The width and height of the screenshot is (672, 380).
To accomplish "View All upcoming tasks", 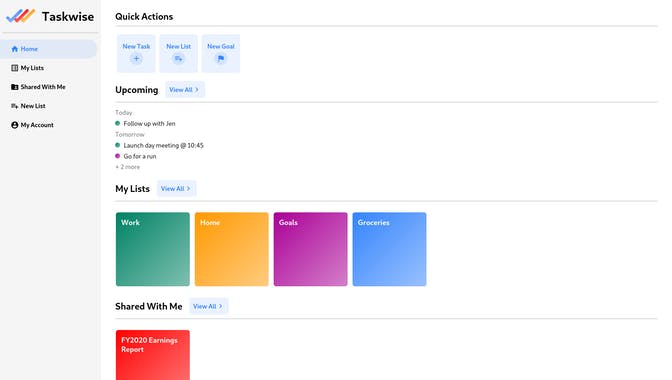I will pos(185,90).
